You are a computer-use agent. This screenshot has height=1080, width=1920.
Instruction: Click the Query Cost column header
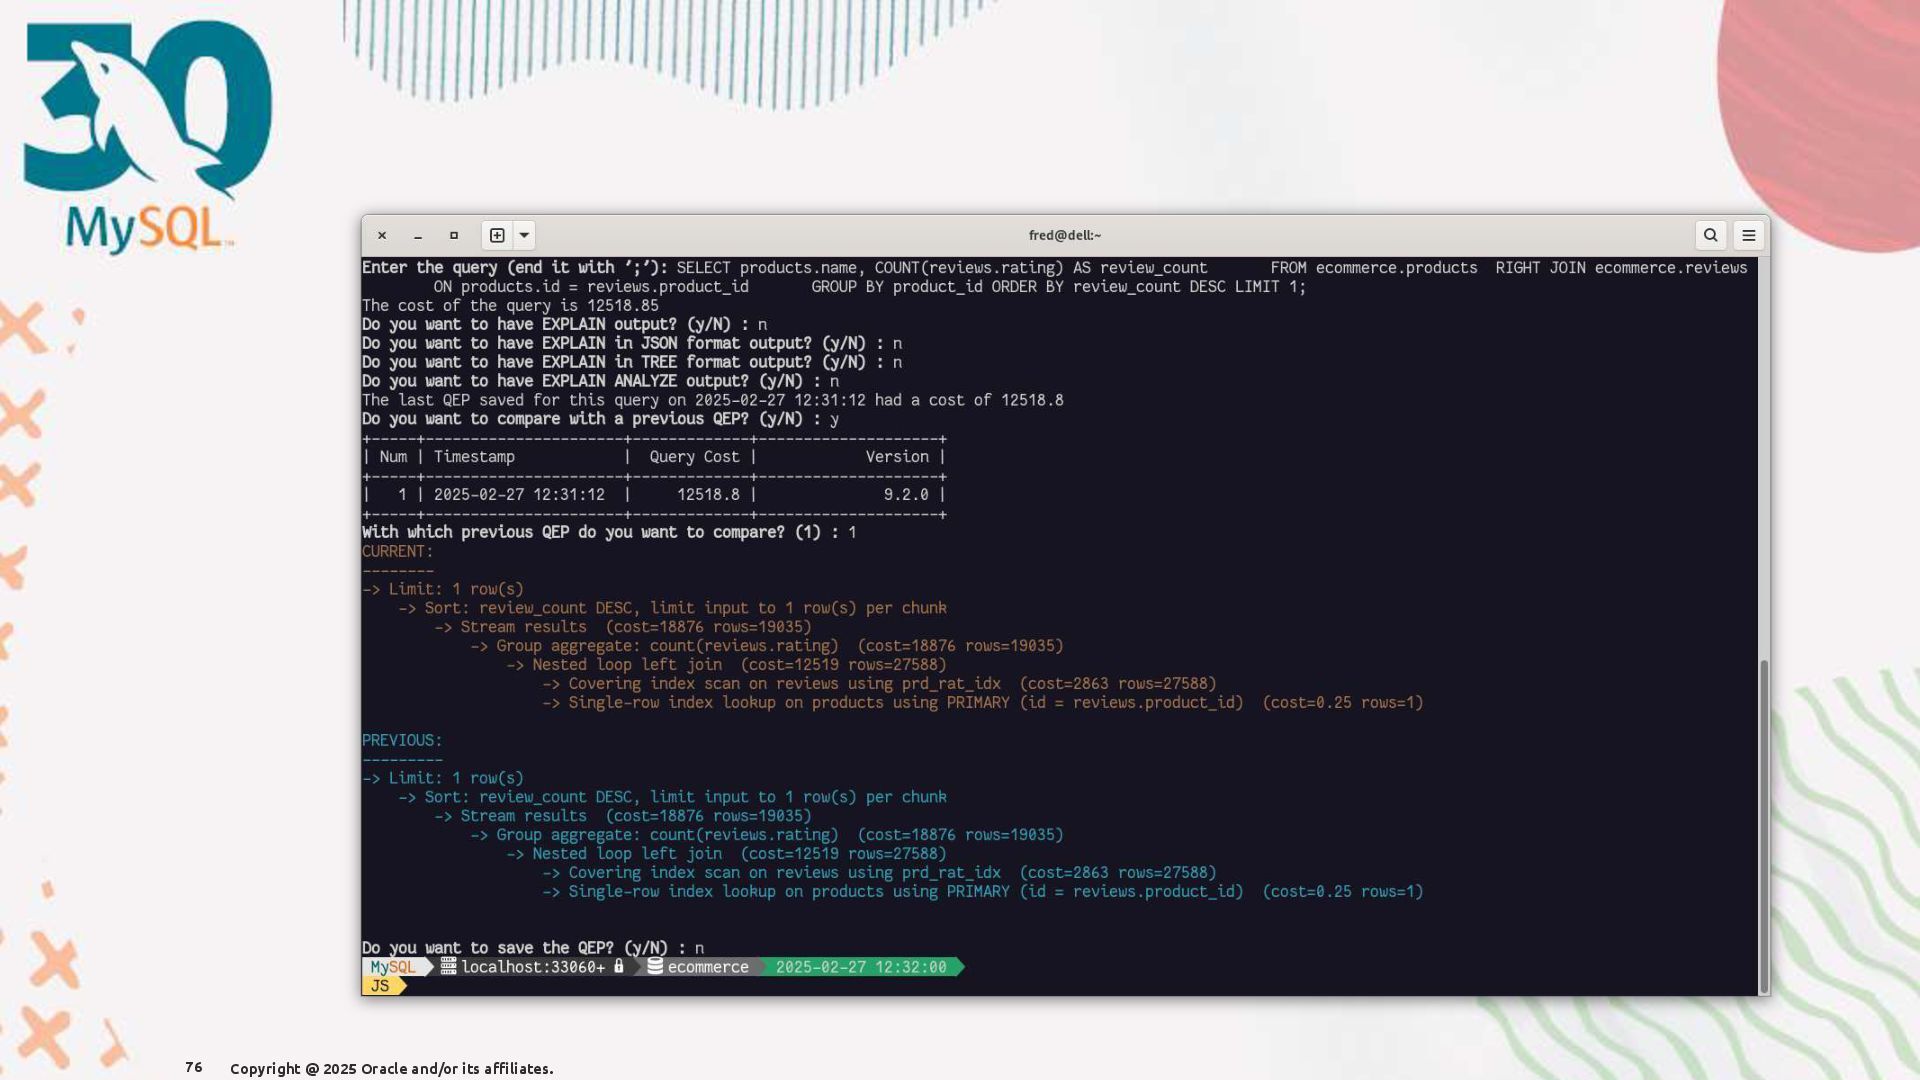[x=694, y=457]
